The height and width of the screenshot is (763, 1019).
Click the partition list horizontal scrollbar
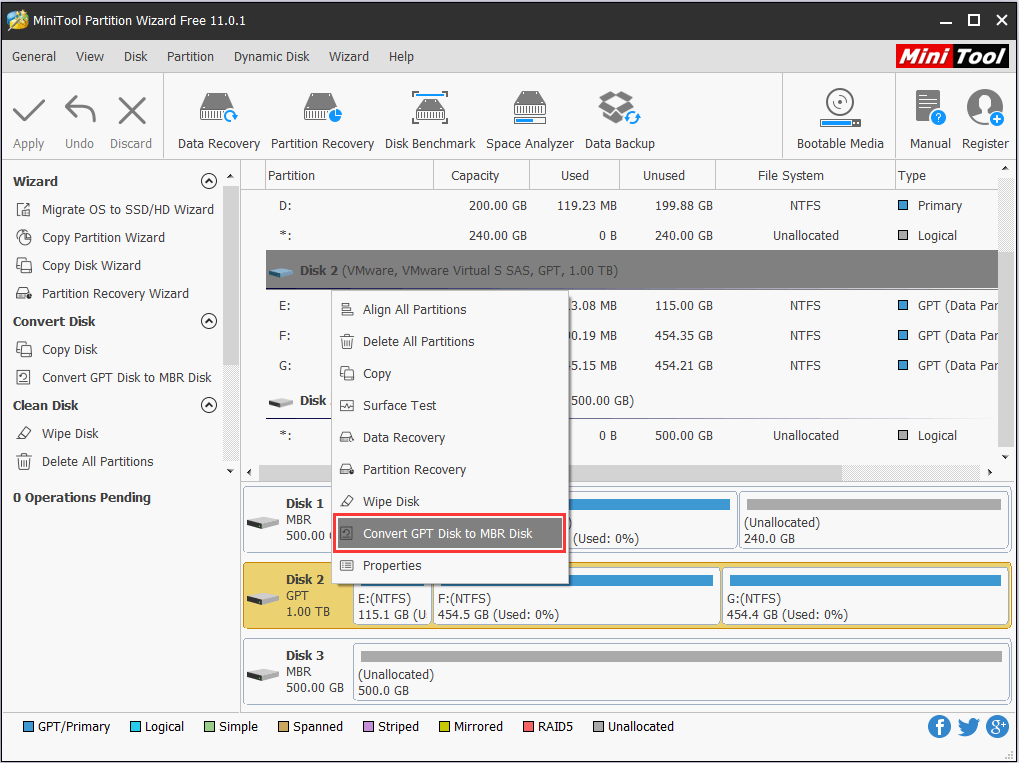[550, 472]
